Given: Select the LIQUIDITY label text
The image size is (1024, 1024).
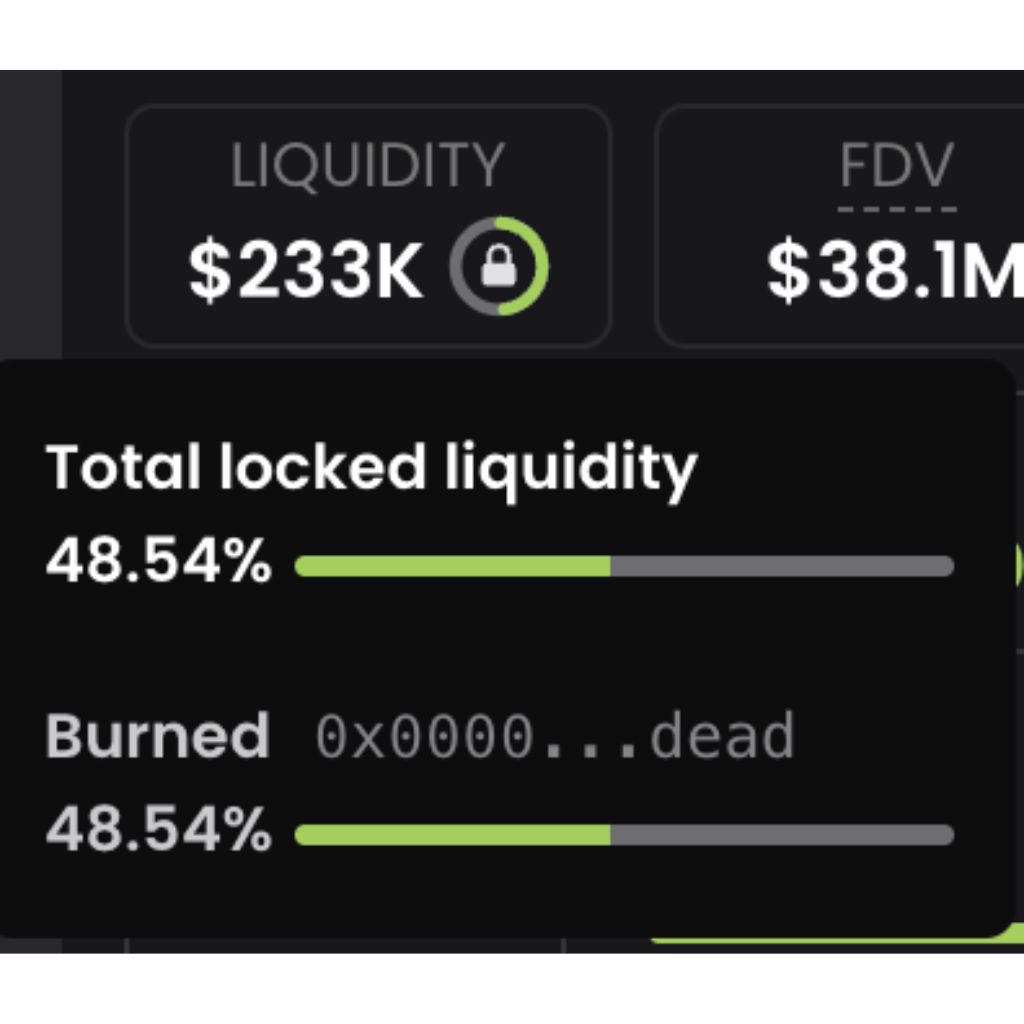Looking at the screenshot, I should pos(368,165).
